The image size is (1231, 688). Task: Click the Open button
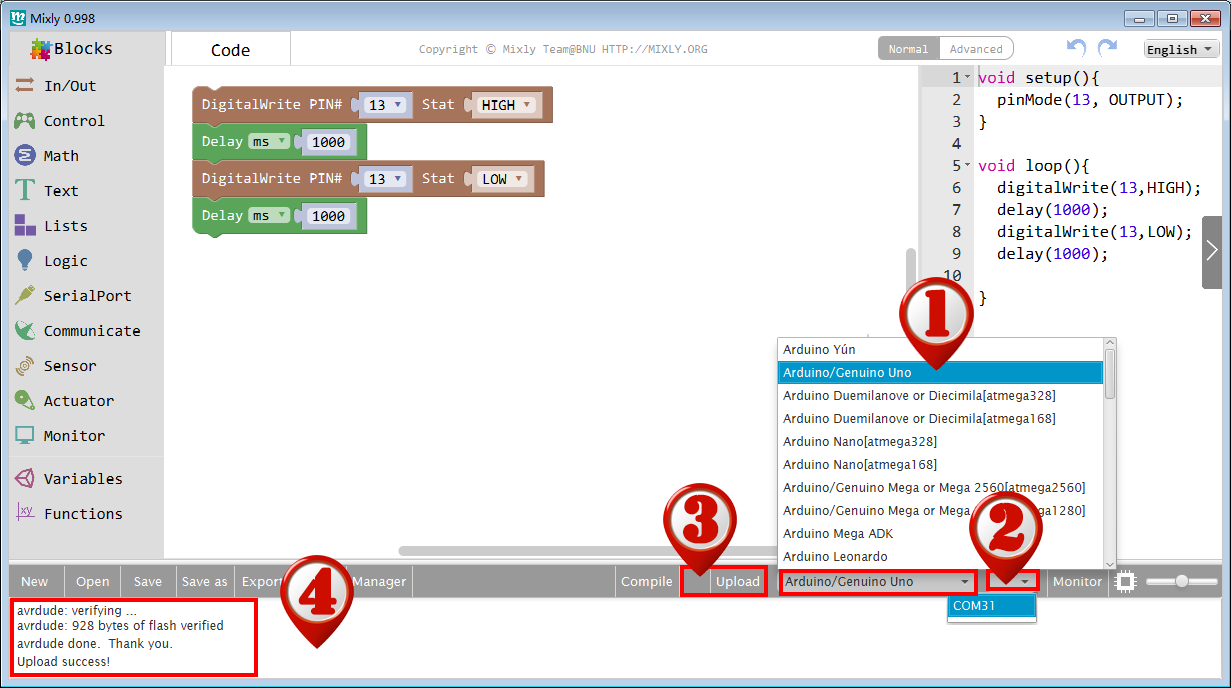(x=93, y=582)
